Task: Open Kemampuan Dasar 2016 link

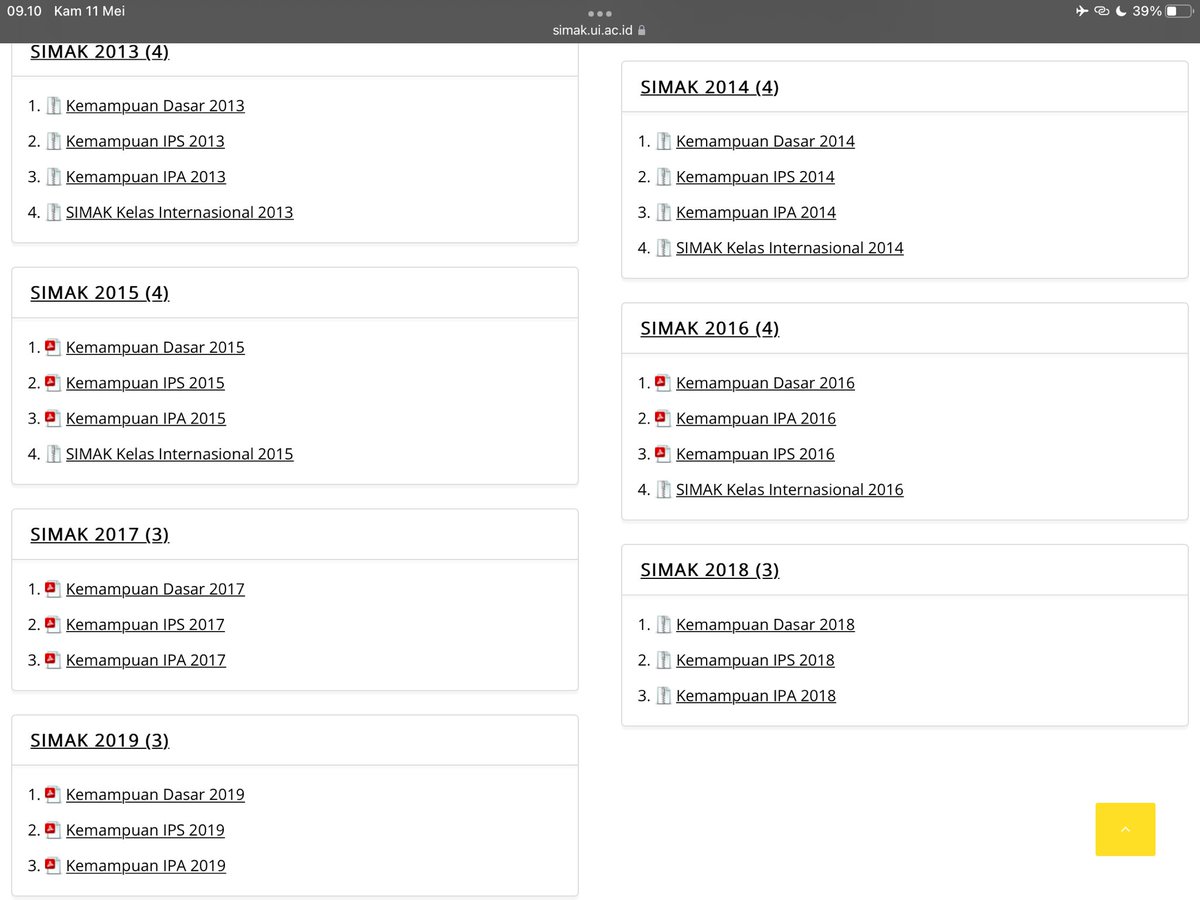Action: point(765,383)
